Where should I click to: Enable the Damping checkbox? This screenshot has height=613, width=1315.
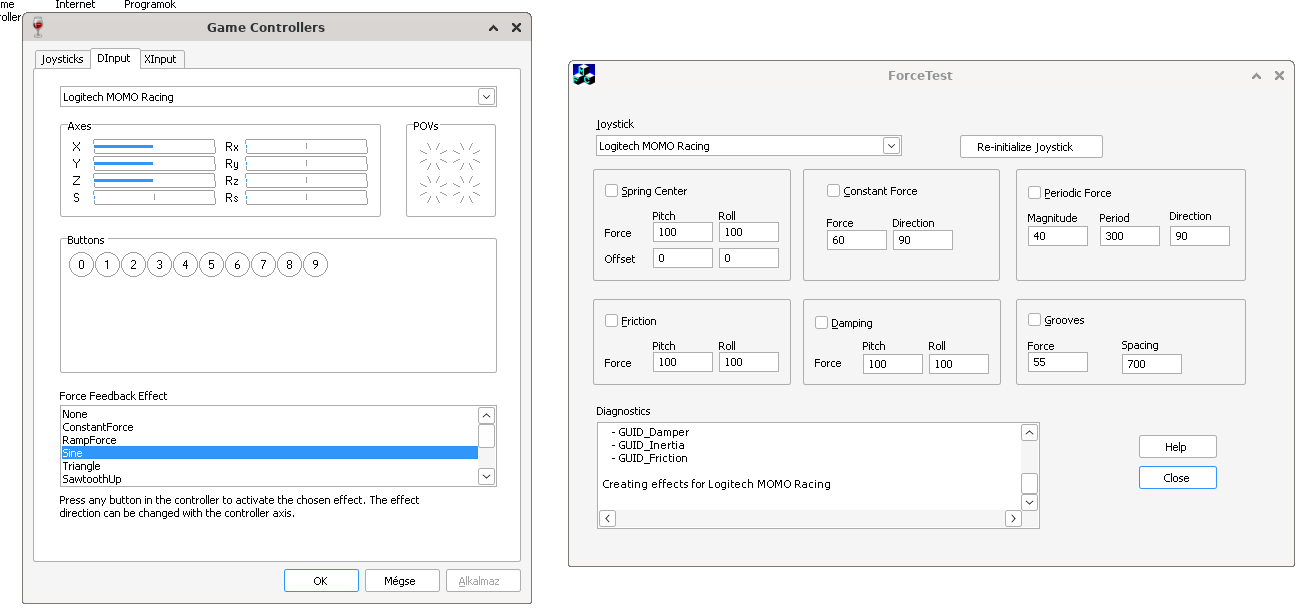click(821, 322)
